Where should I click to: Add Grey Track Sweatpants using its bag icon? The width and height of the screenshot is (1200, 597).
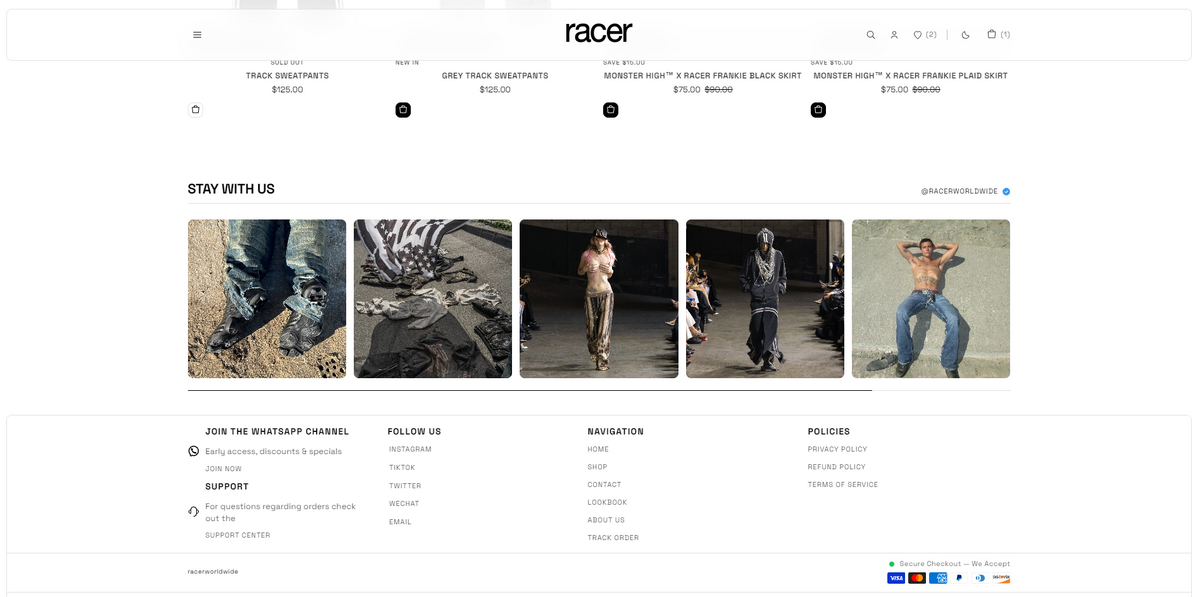(x=403, y=110)
